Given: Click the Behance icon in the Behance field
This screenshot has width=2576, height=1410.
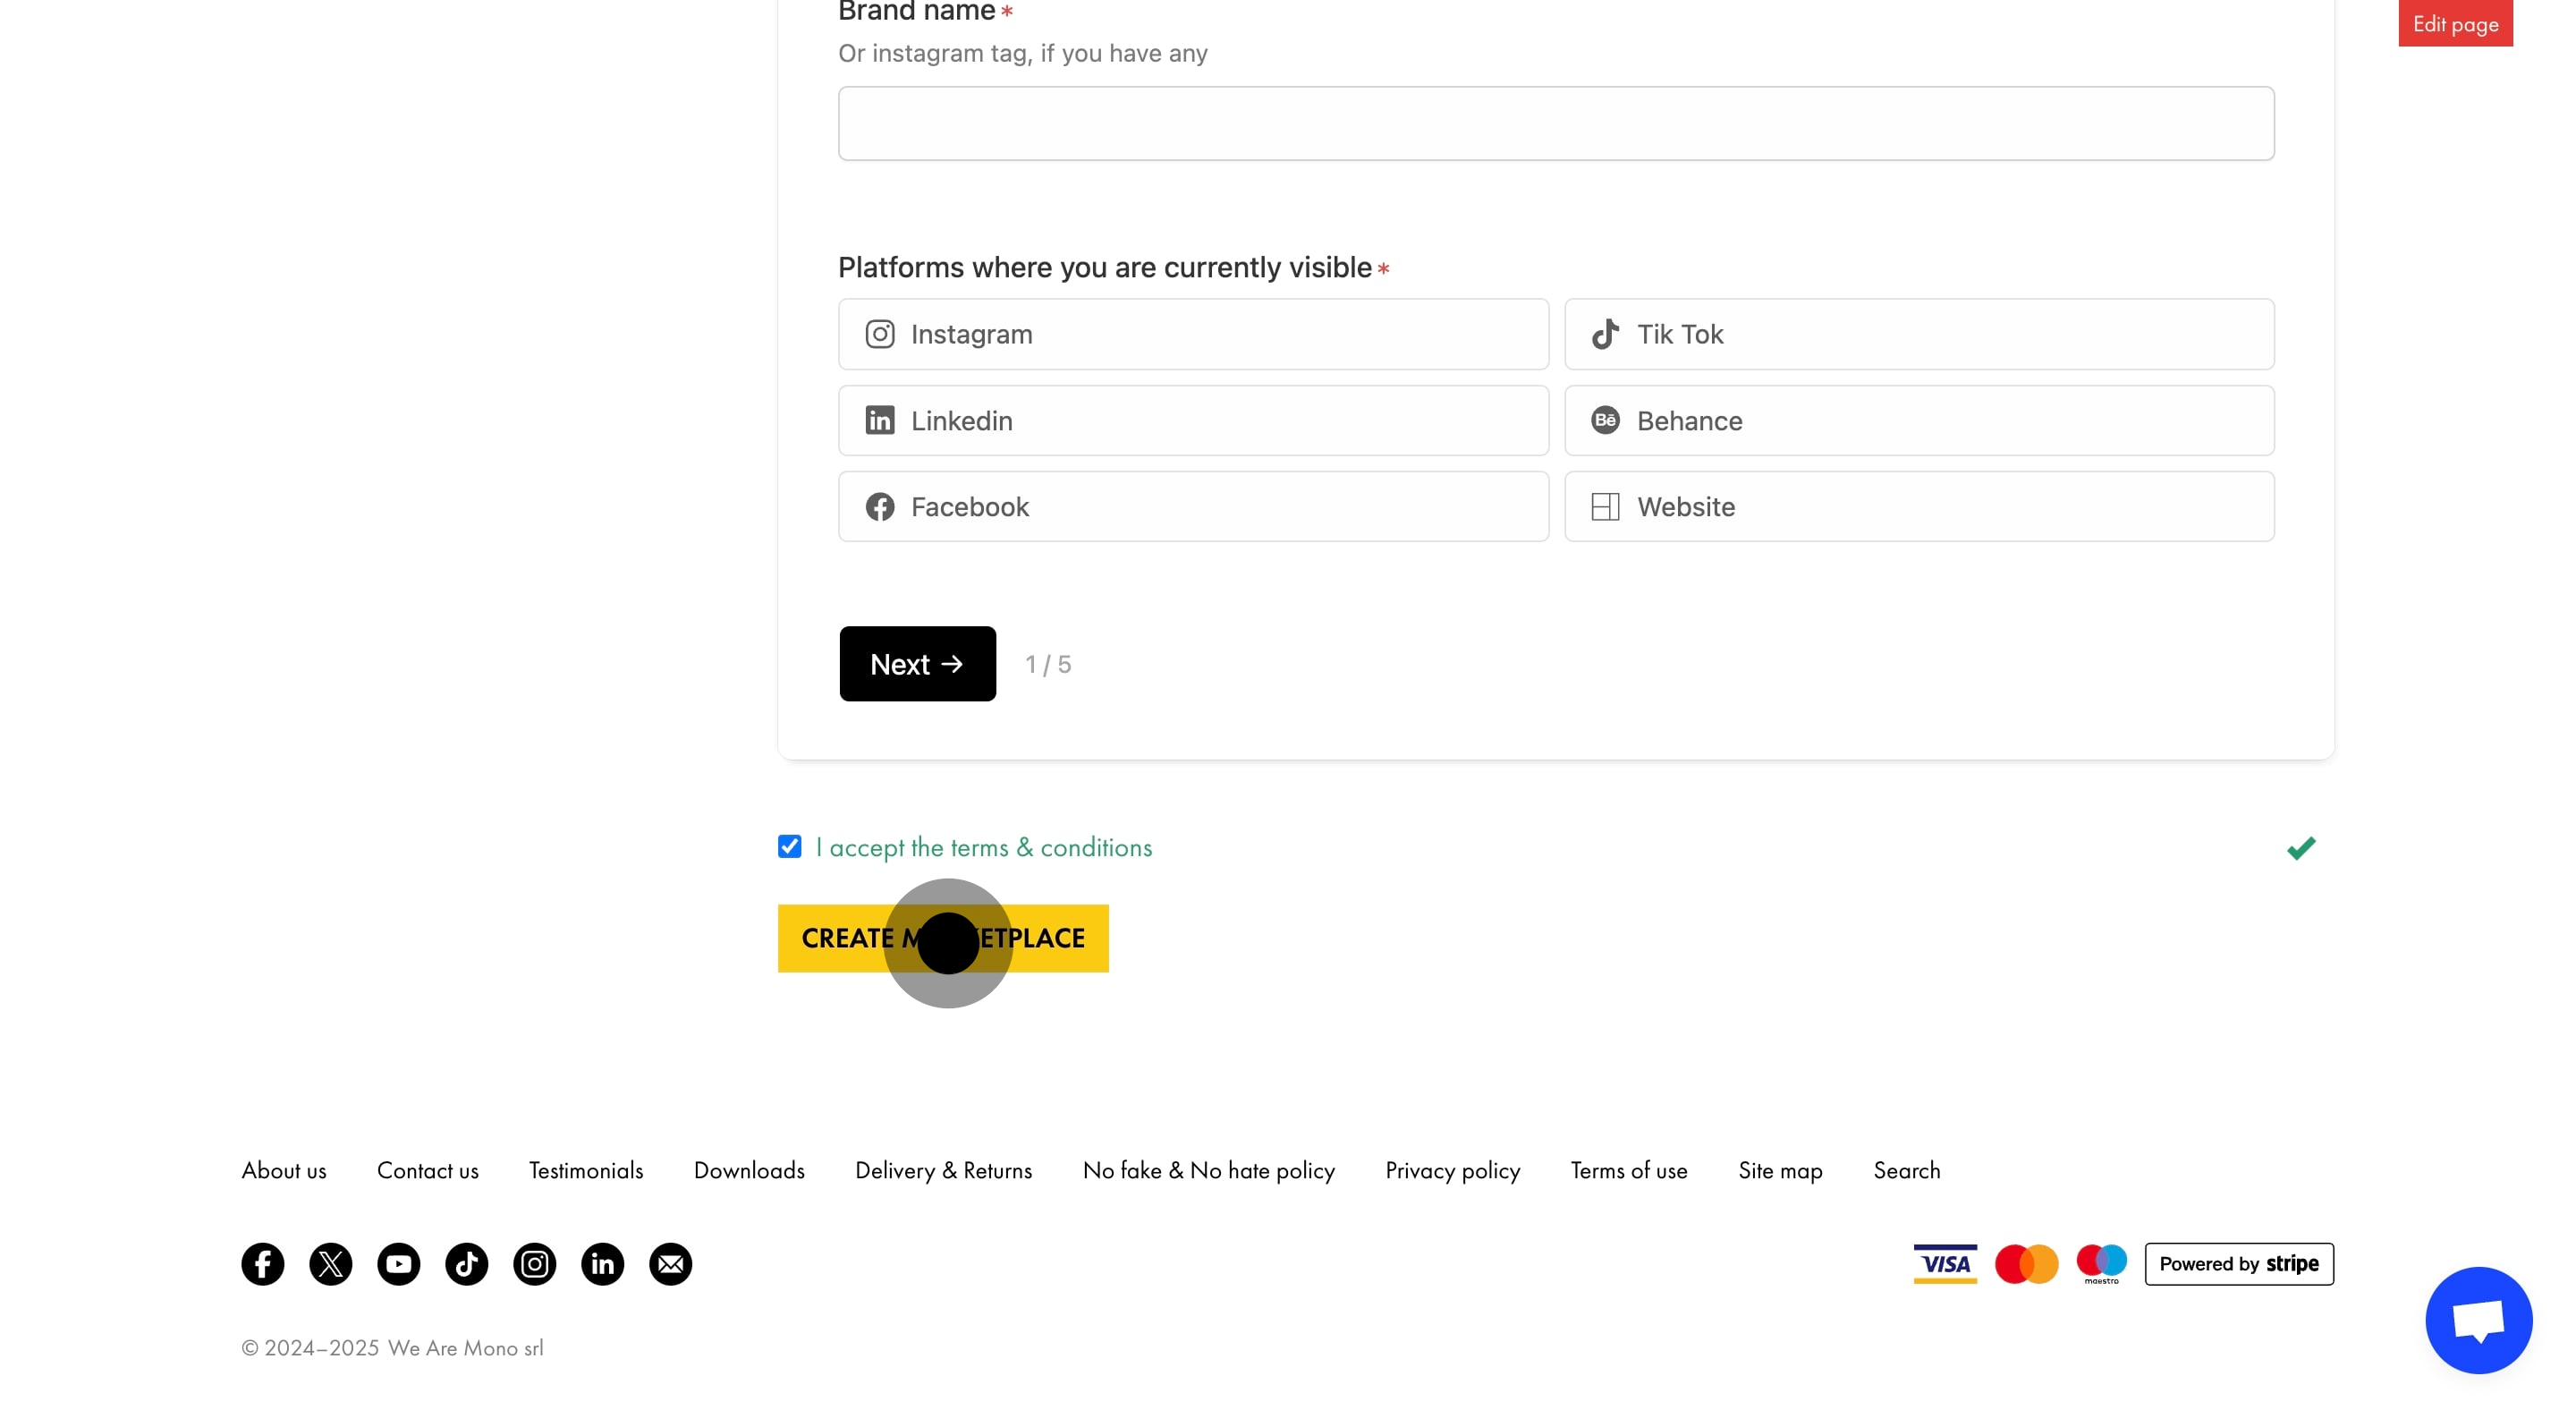Looking at the screenshot, I should (1605, 420).
